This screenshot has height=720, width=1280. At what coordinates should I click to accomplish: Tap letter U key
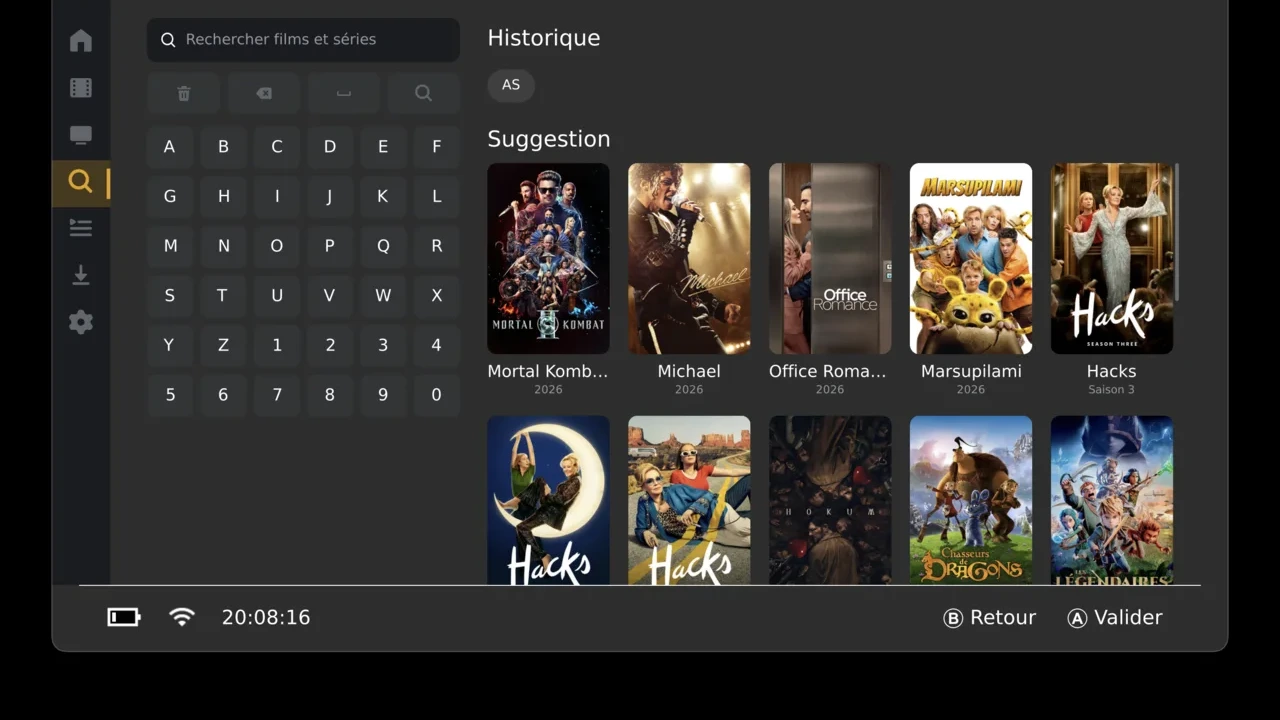coord(277,296)
